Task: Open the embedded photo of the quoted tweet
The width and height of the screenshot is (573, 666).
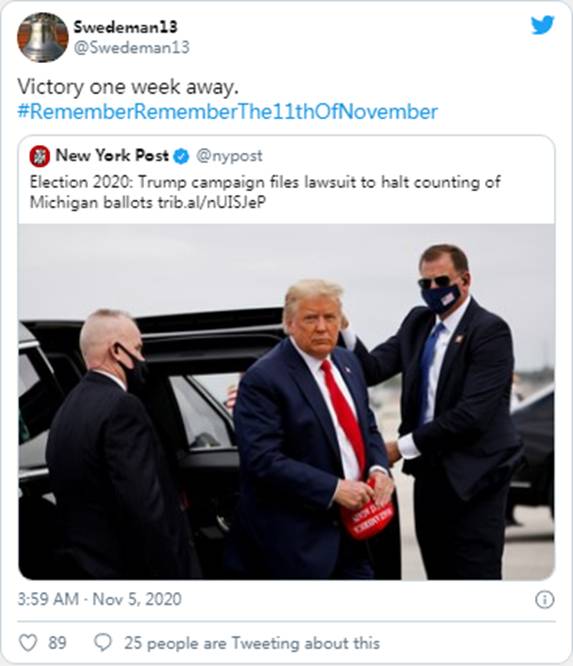Action: [286, 401]
